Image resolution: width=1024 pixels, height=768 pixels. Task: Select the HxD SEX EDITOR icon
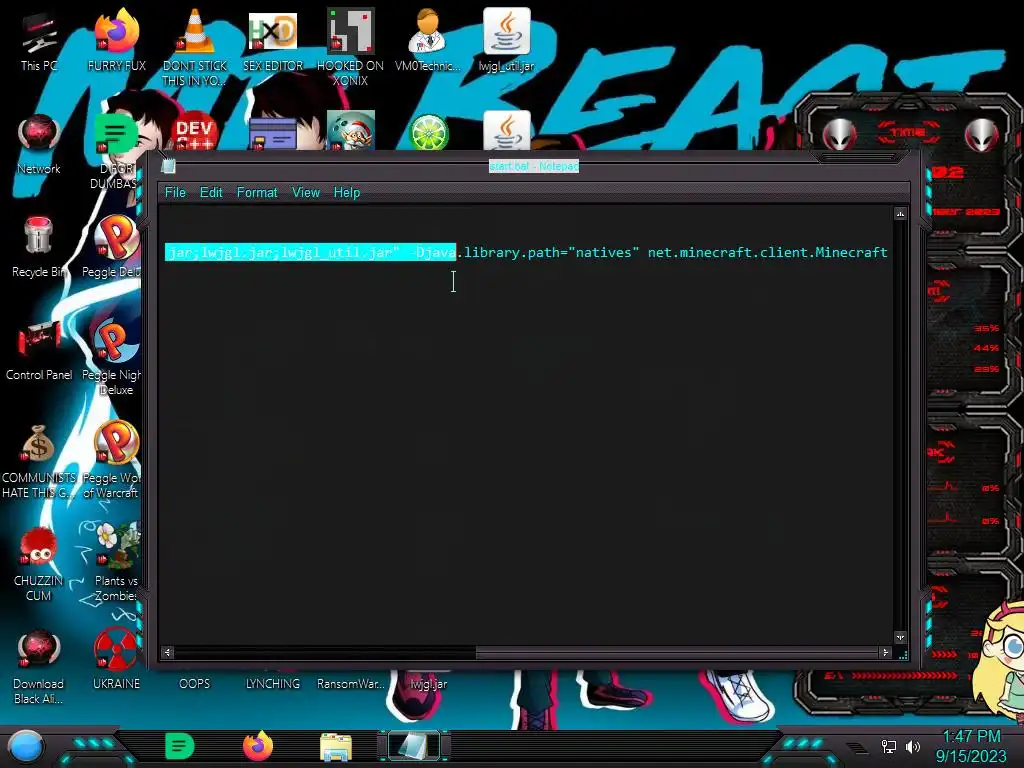pyautogui.click(x=273, y=40)
